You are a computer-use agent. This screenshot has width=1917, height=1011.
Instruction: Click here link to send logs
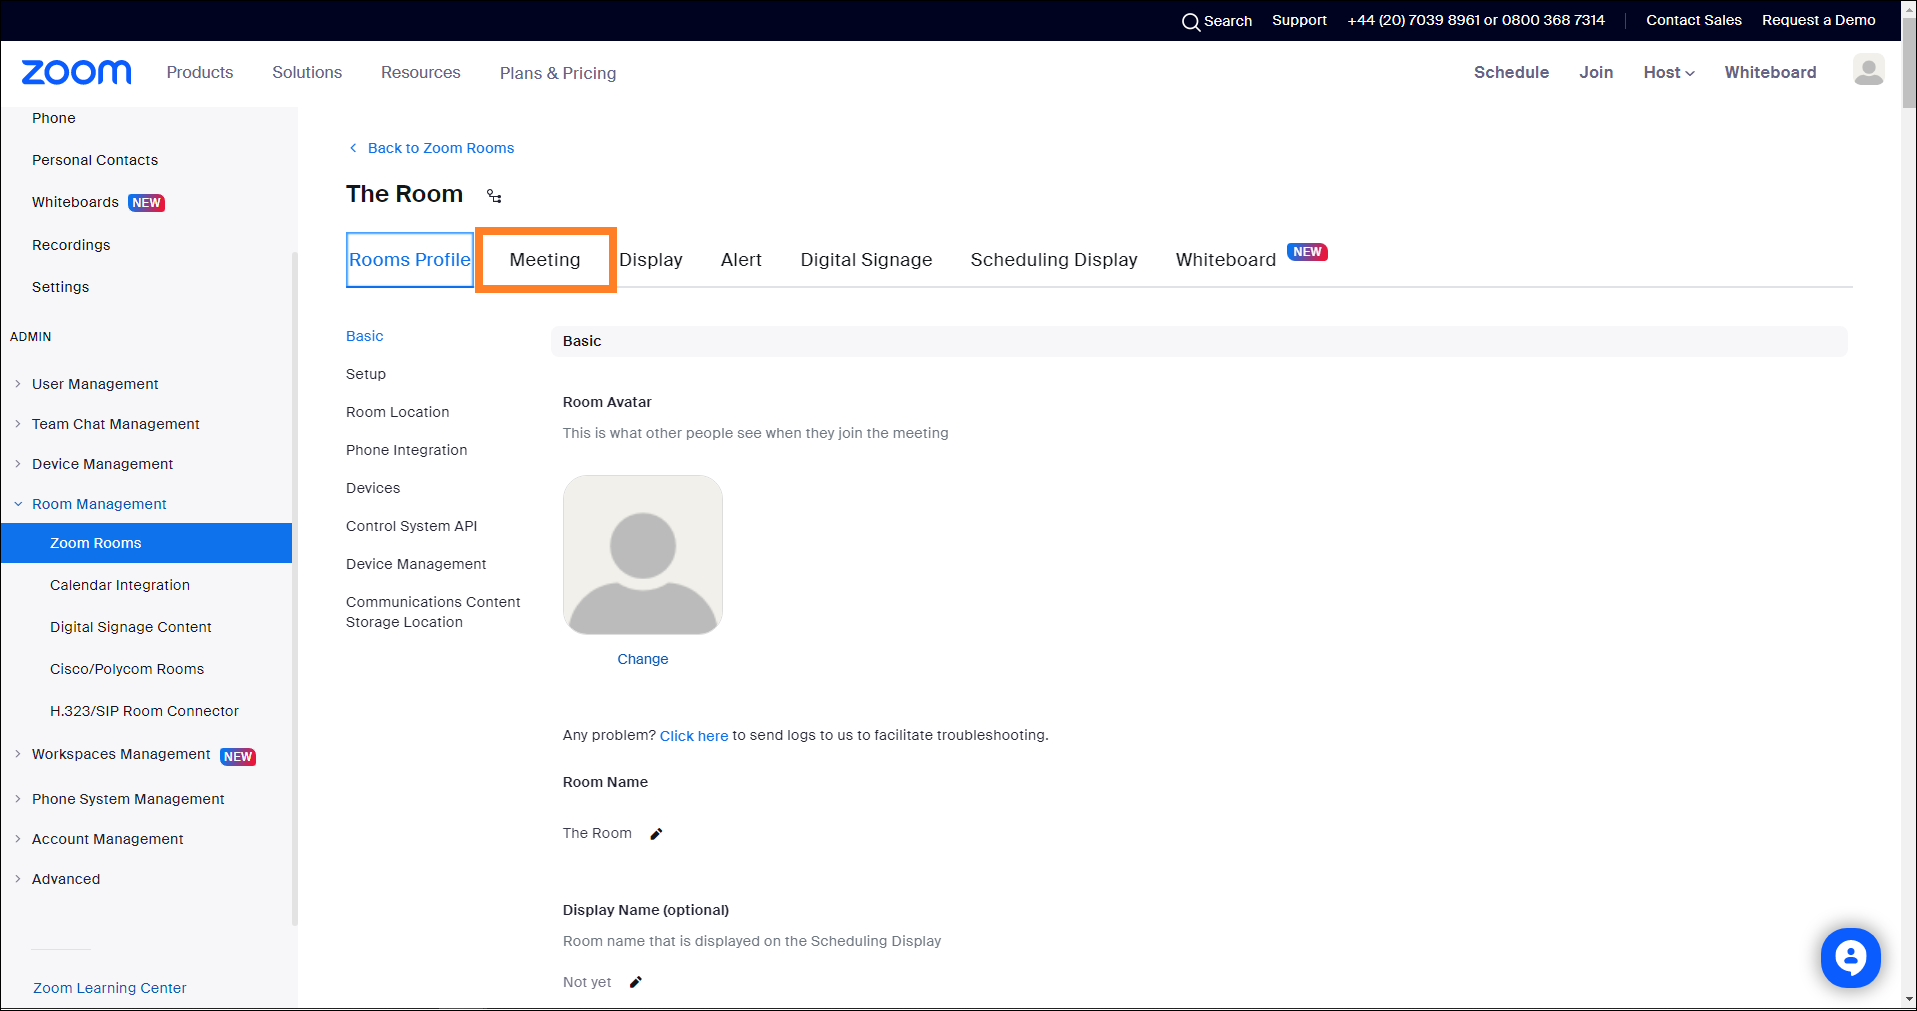tap(693, 736)
